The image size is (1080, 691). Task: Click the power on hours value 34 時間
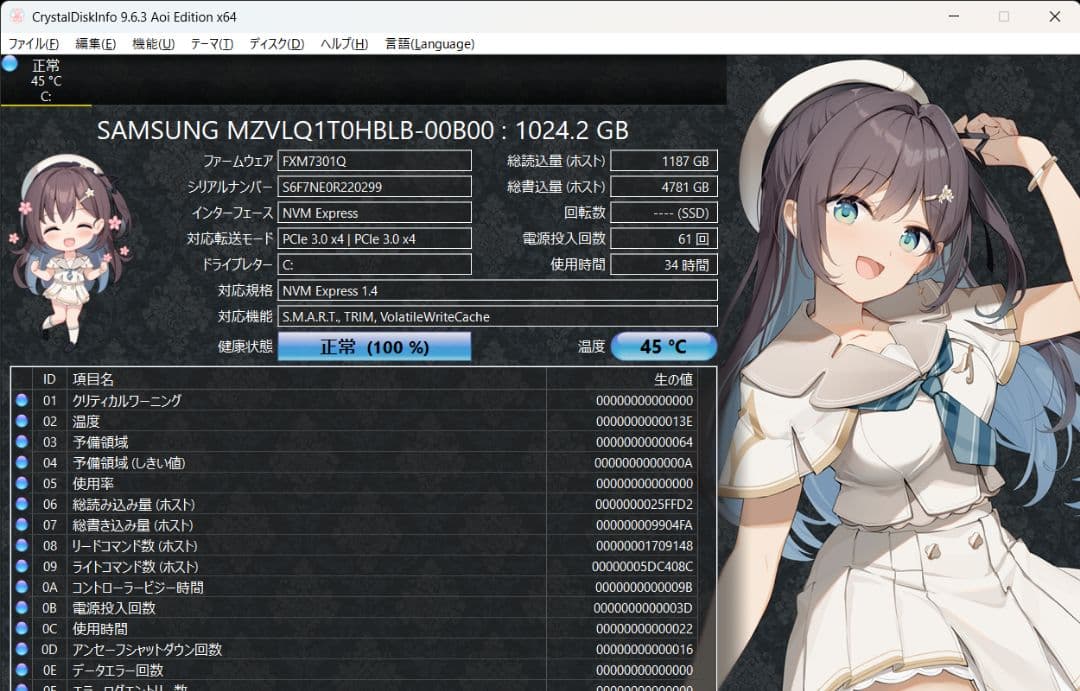point(664,265)
